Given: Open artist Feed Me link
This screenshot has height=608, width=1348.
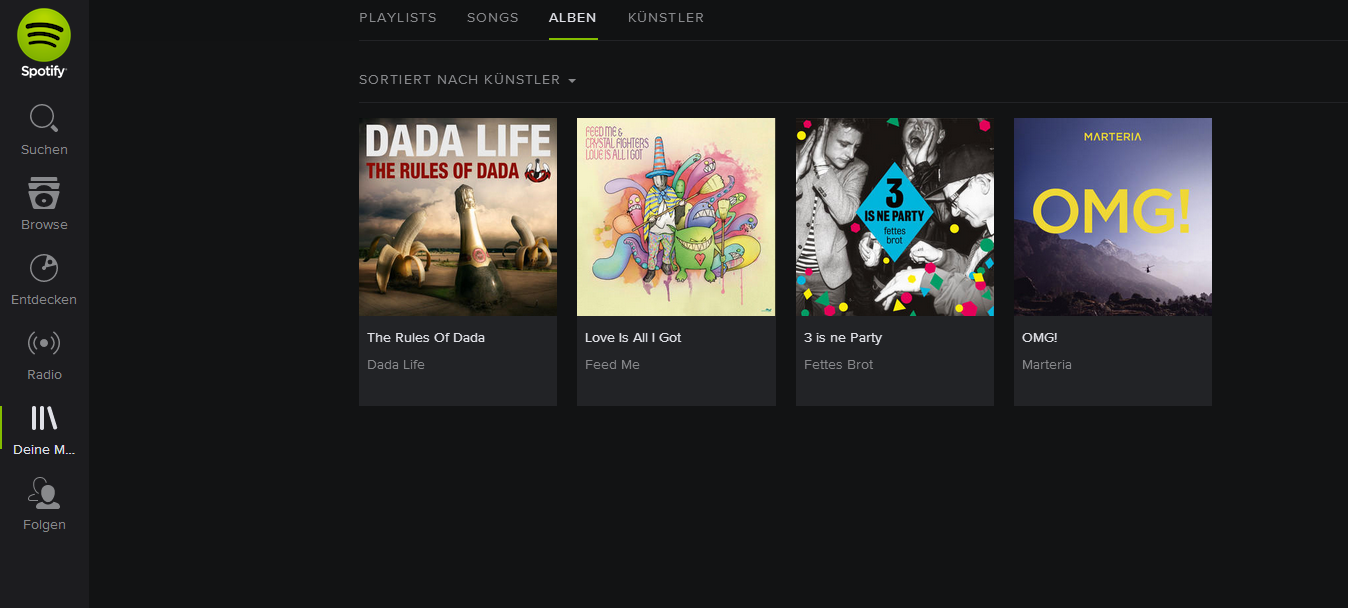Looking at the screenshot, I should click(x=612, y=365).
